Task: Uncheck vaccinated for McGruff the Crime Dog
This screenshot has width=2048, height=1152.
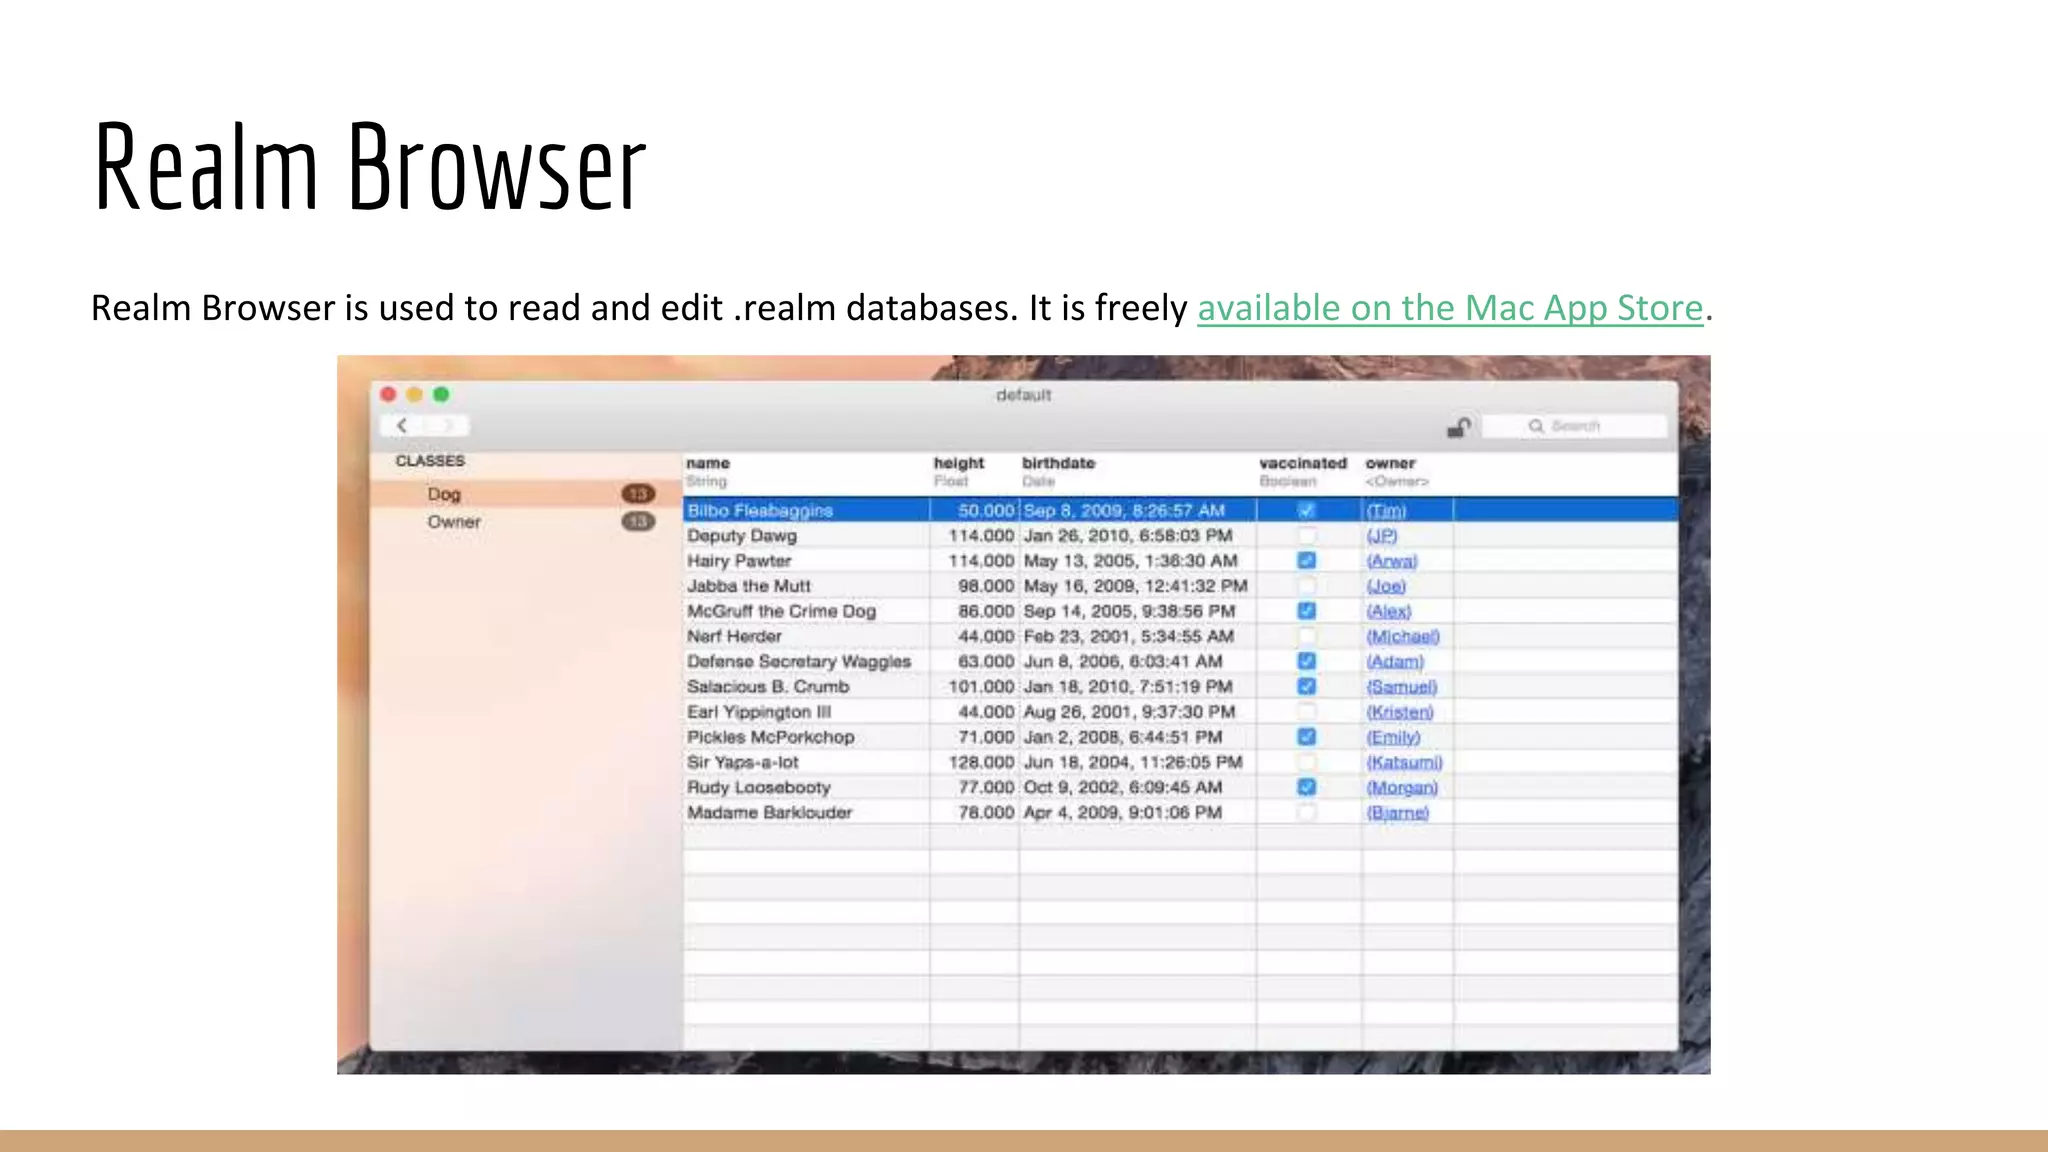Action: 1306,610
